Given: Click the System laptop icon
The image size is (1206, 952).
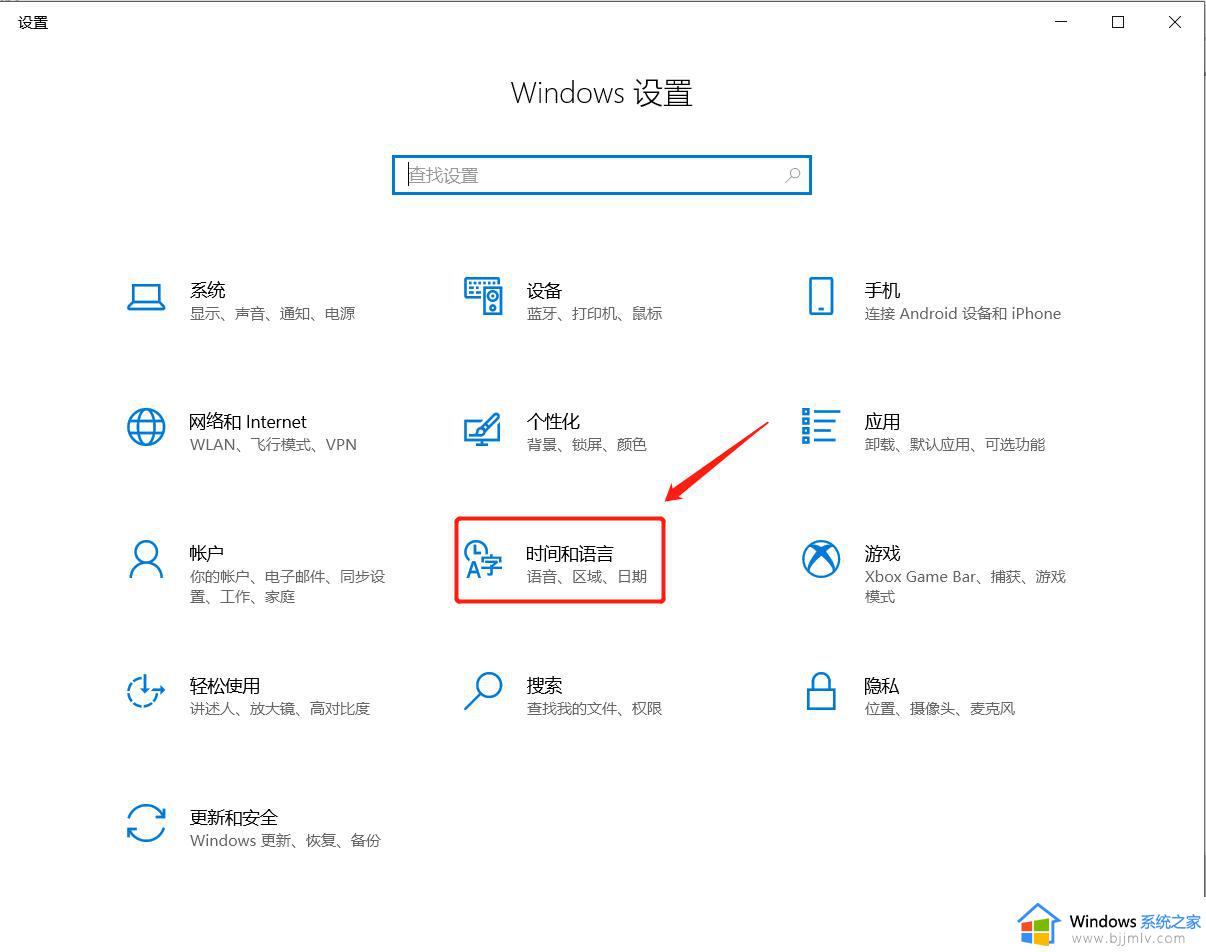Looking at the screenshot, I should pos(146,297).
